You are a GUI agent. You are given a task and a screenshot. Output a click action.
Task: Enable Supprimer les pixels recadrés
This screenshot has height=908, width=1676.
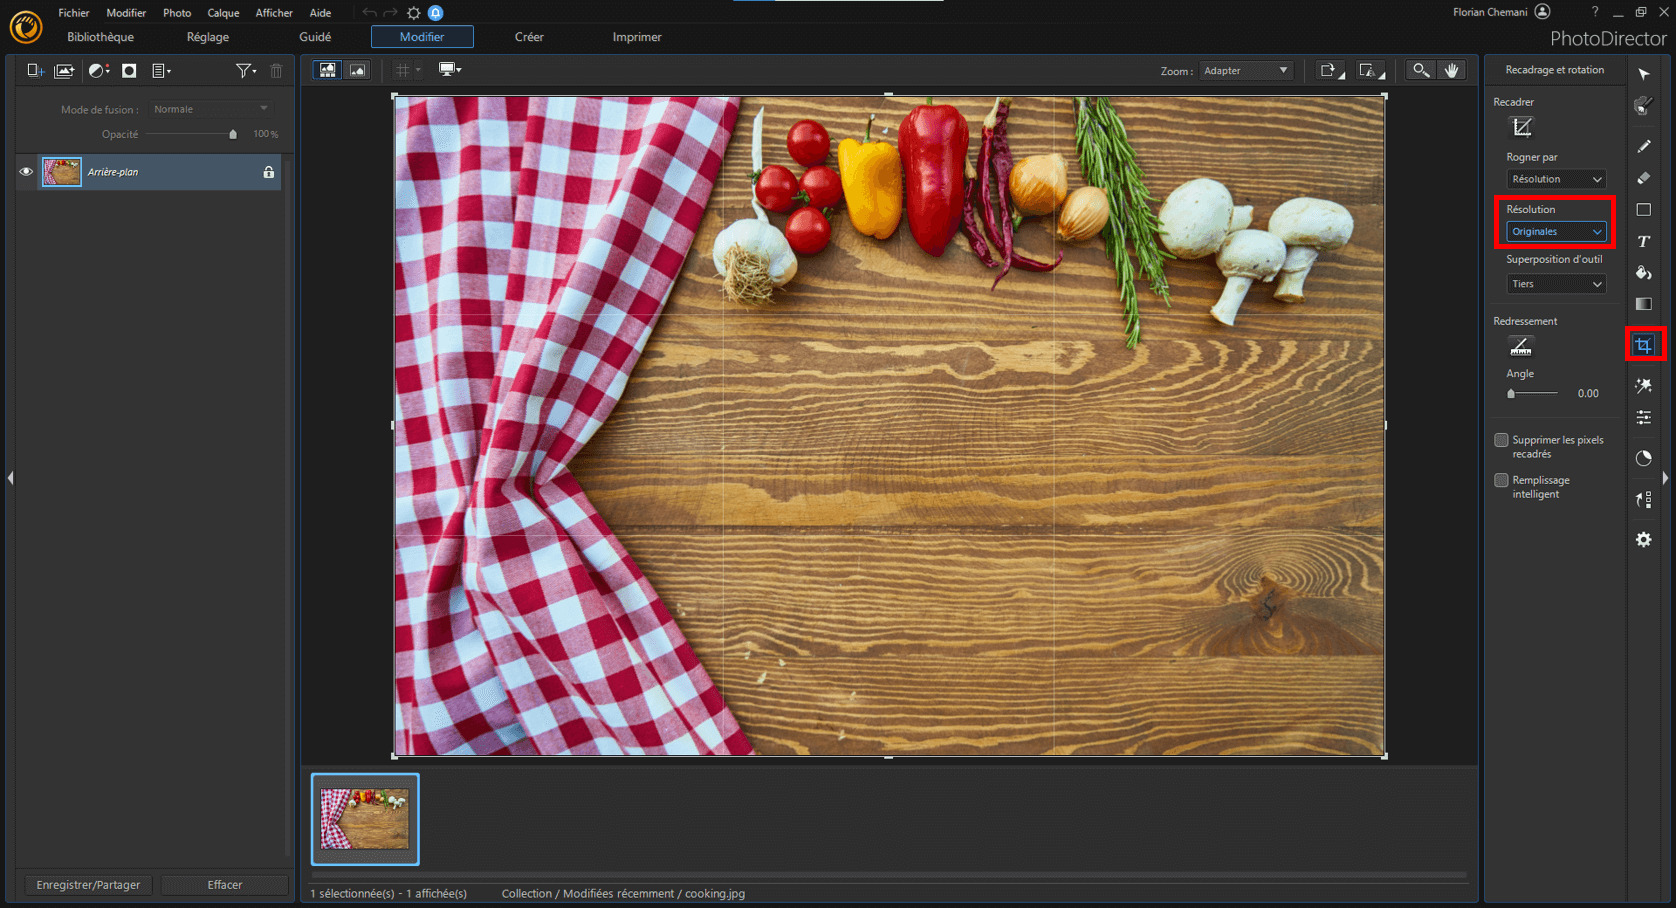click(1501, 440)
